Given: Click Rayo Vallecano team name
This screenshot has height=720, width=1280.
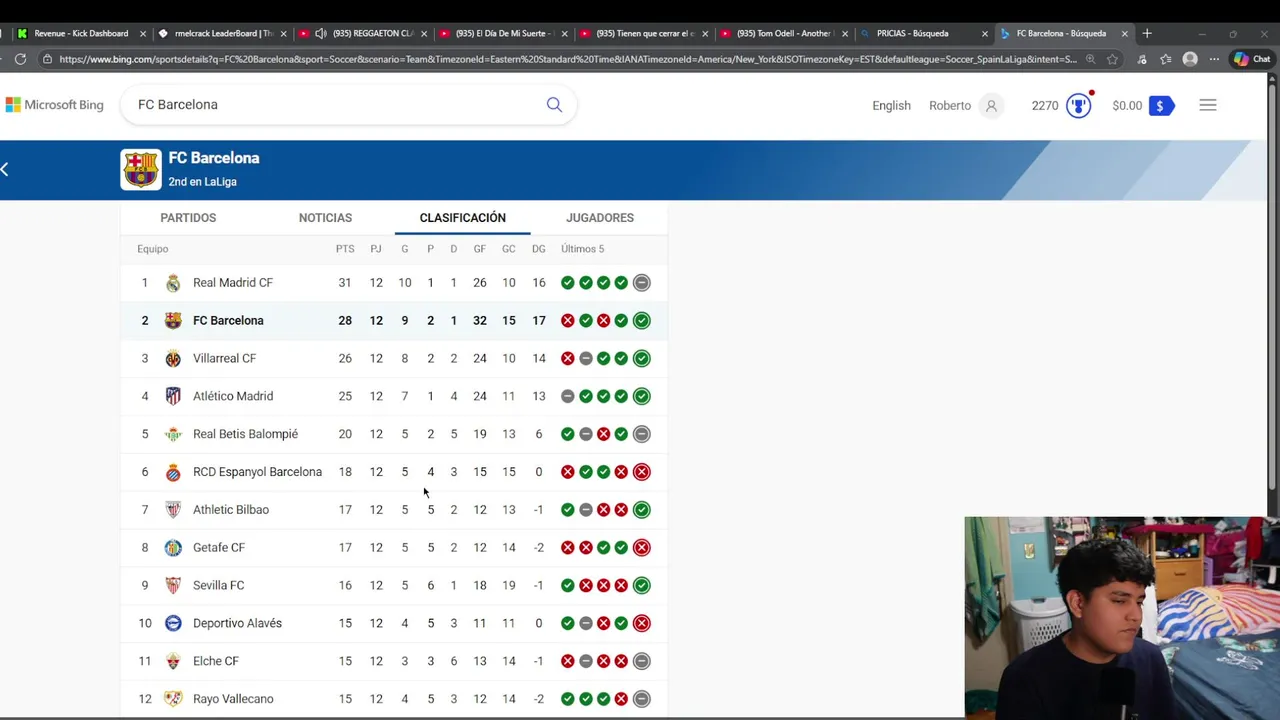Looking at the screenshot, I should click(x=233, y=699).
